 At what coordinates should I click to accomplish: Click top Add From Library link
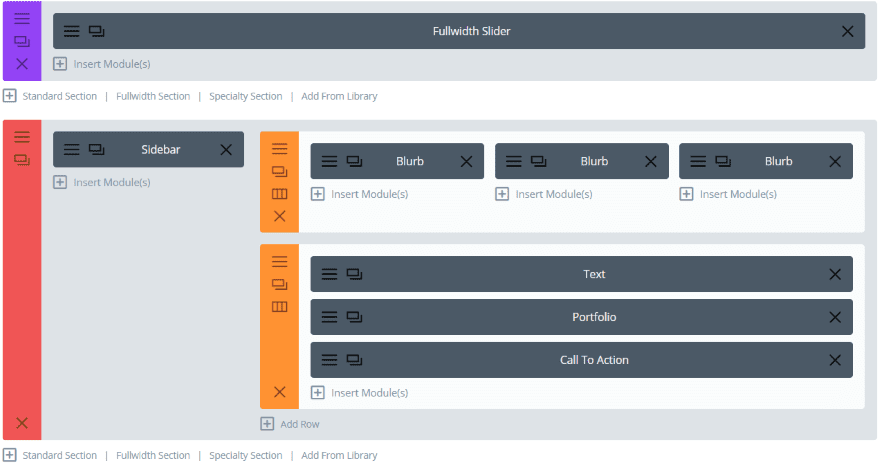click(x=339, y=96)
